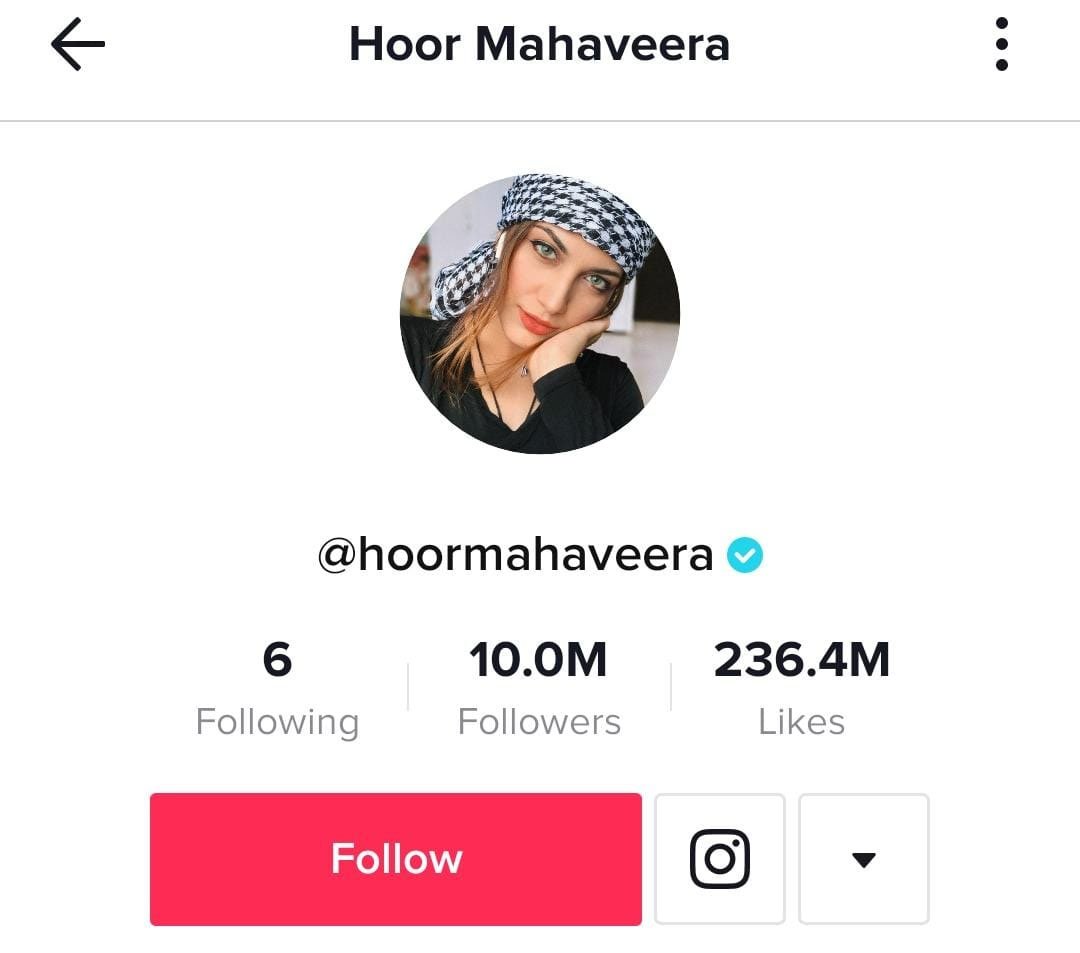This screenshot has height=953, width=1080.
Task: Click the 10.0M followers number
Action: click(539, 659)
